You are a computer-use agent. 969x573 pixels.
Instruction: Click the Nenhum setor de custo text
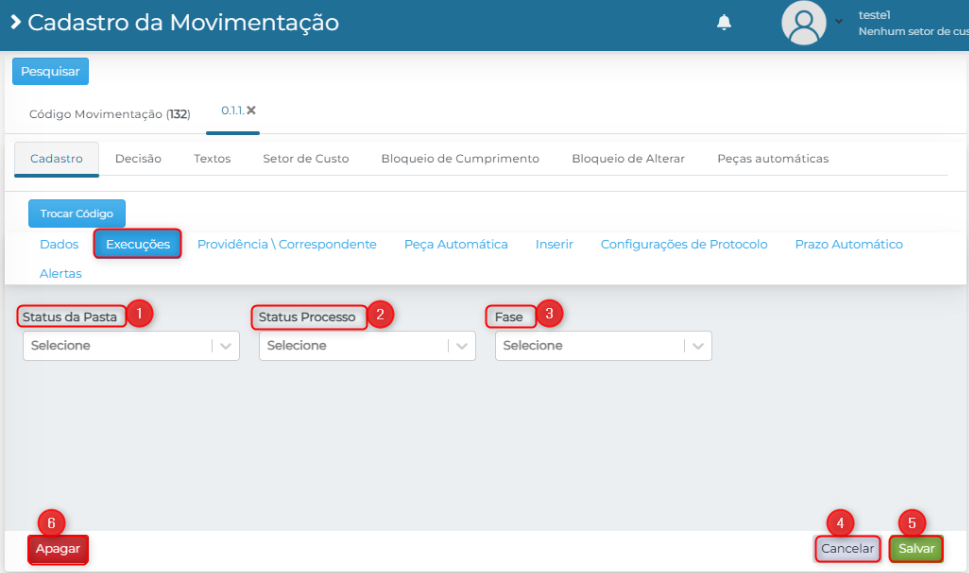click(x=913, y=32)
